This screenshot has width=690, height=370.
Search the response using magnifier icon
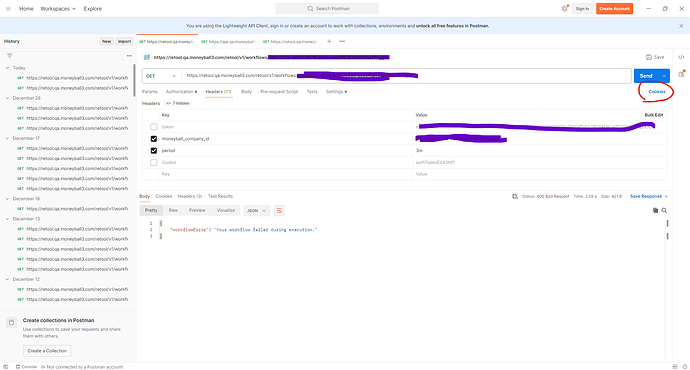coord(664,210)
